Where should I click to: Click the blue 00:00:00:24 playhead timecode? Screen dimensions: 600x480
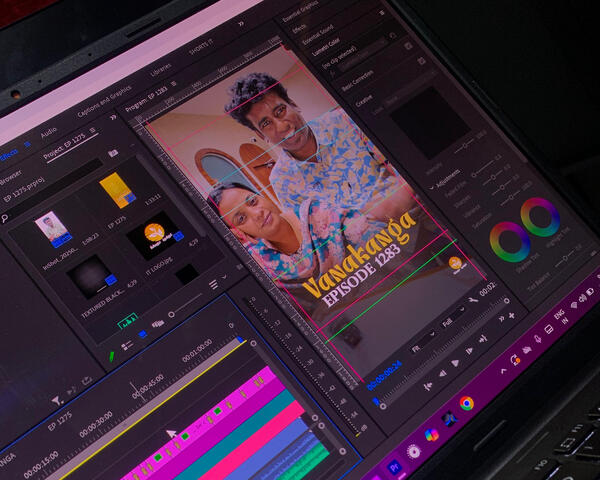coord(384,376)
